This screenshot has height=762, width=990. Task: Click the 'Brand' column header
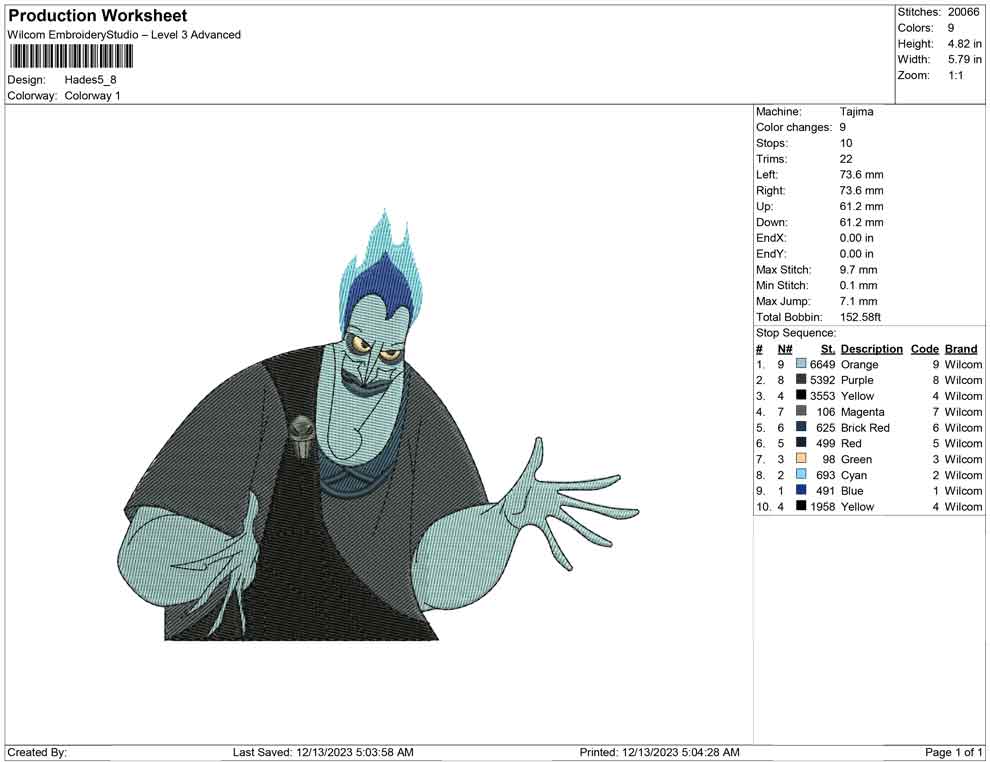[x=961, y=349]
